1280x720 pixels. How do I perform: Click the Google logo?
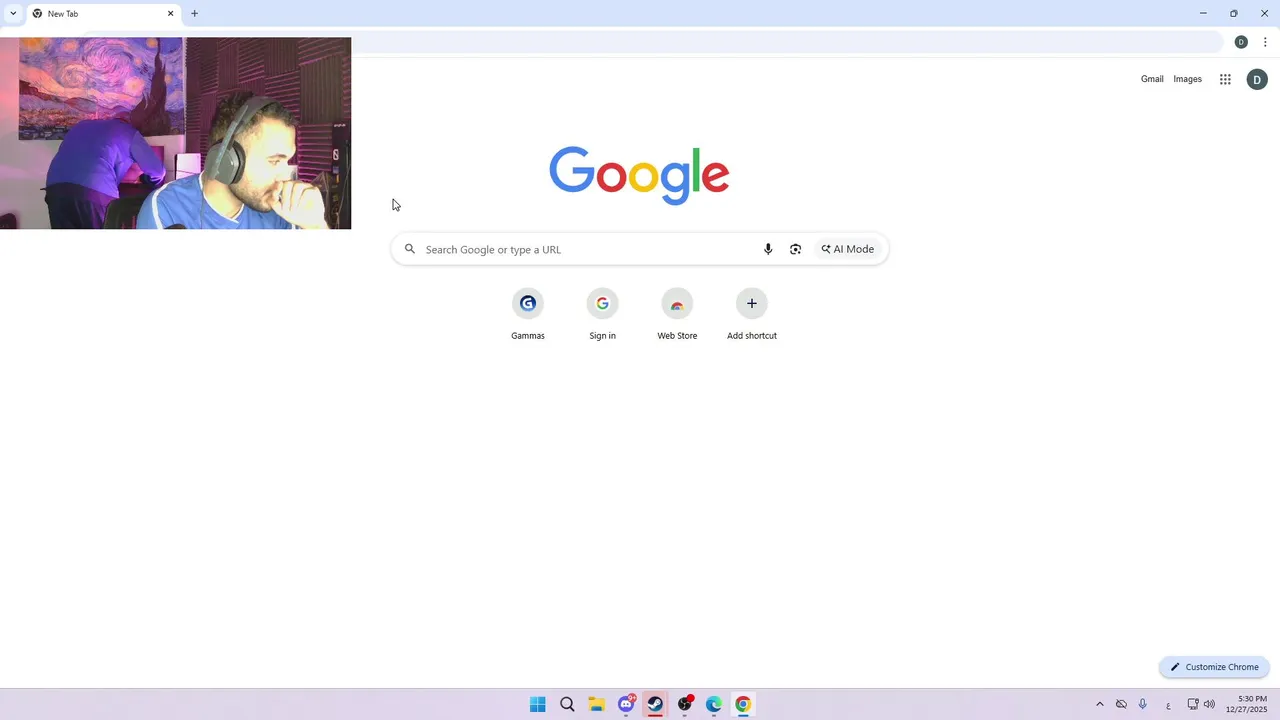(x=639, y=176)
